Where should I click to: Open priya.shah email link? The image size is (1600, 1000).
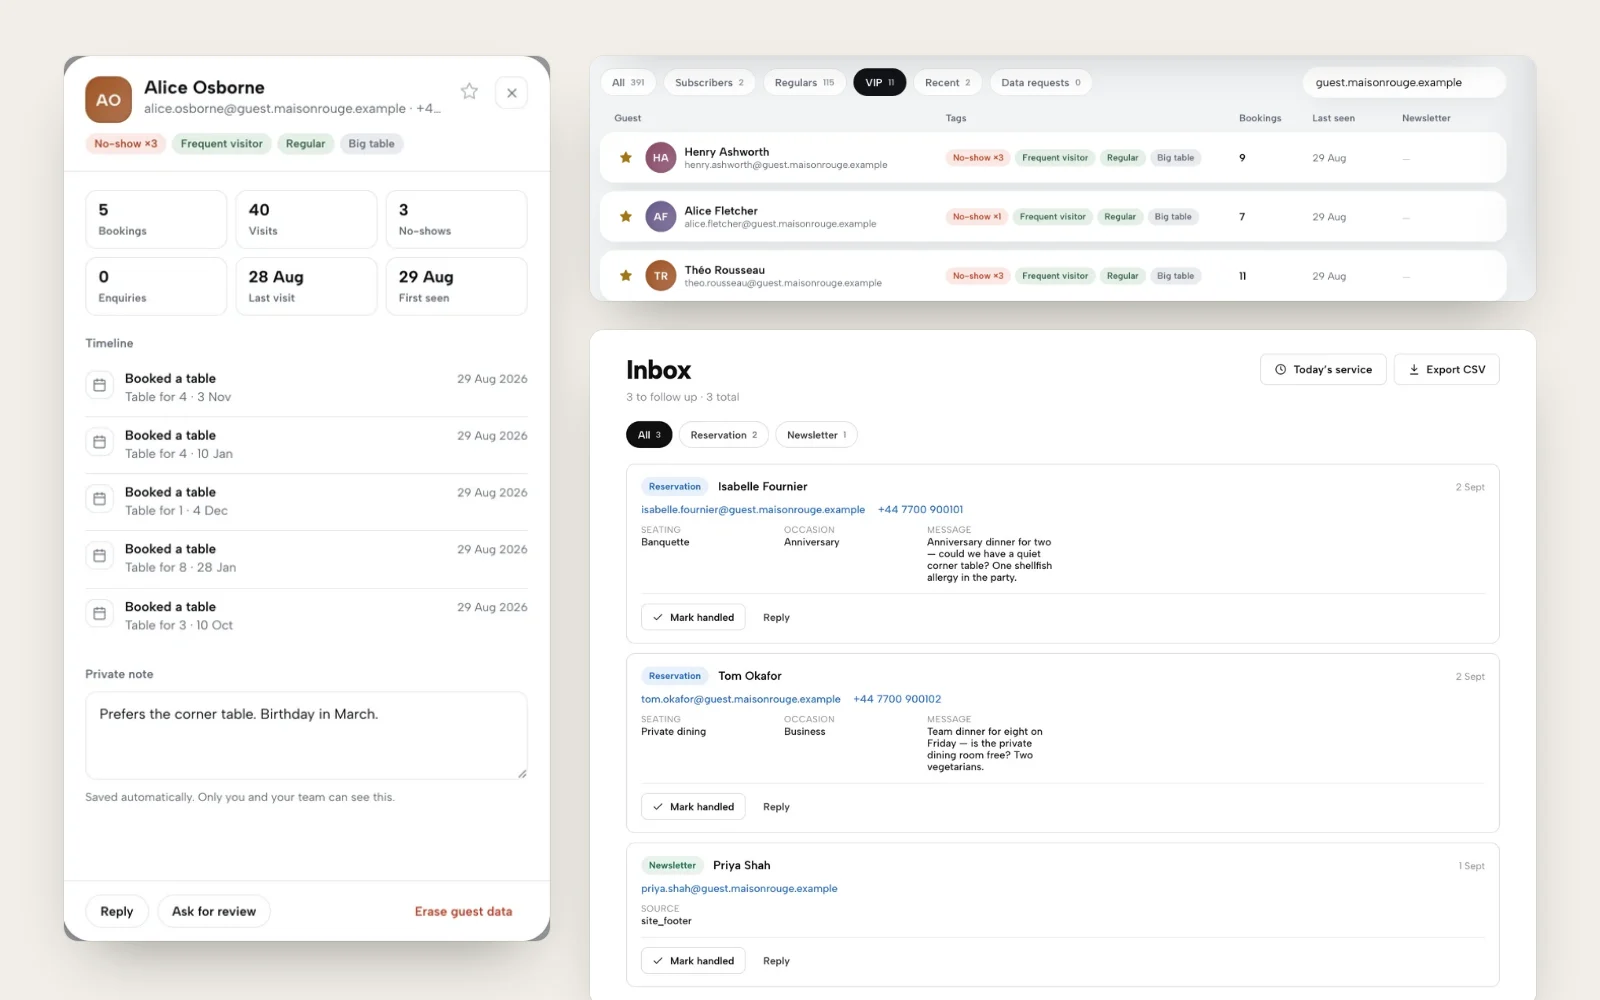739,889
